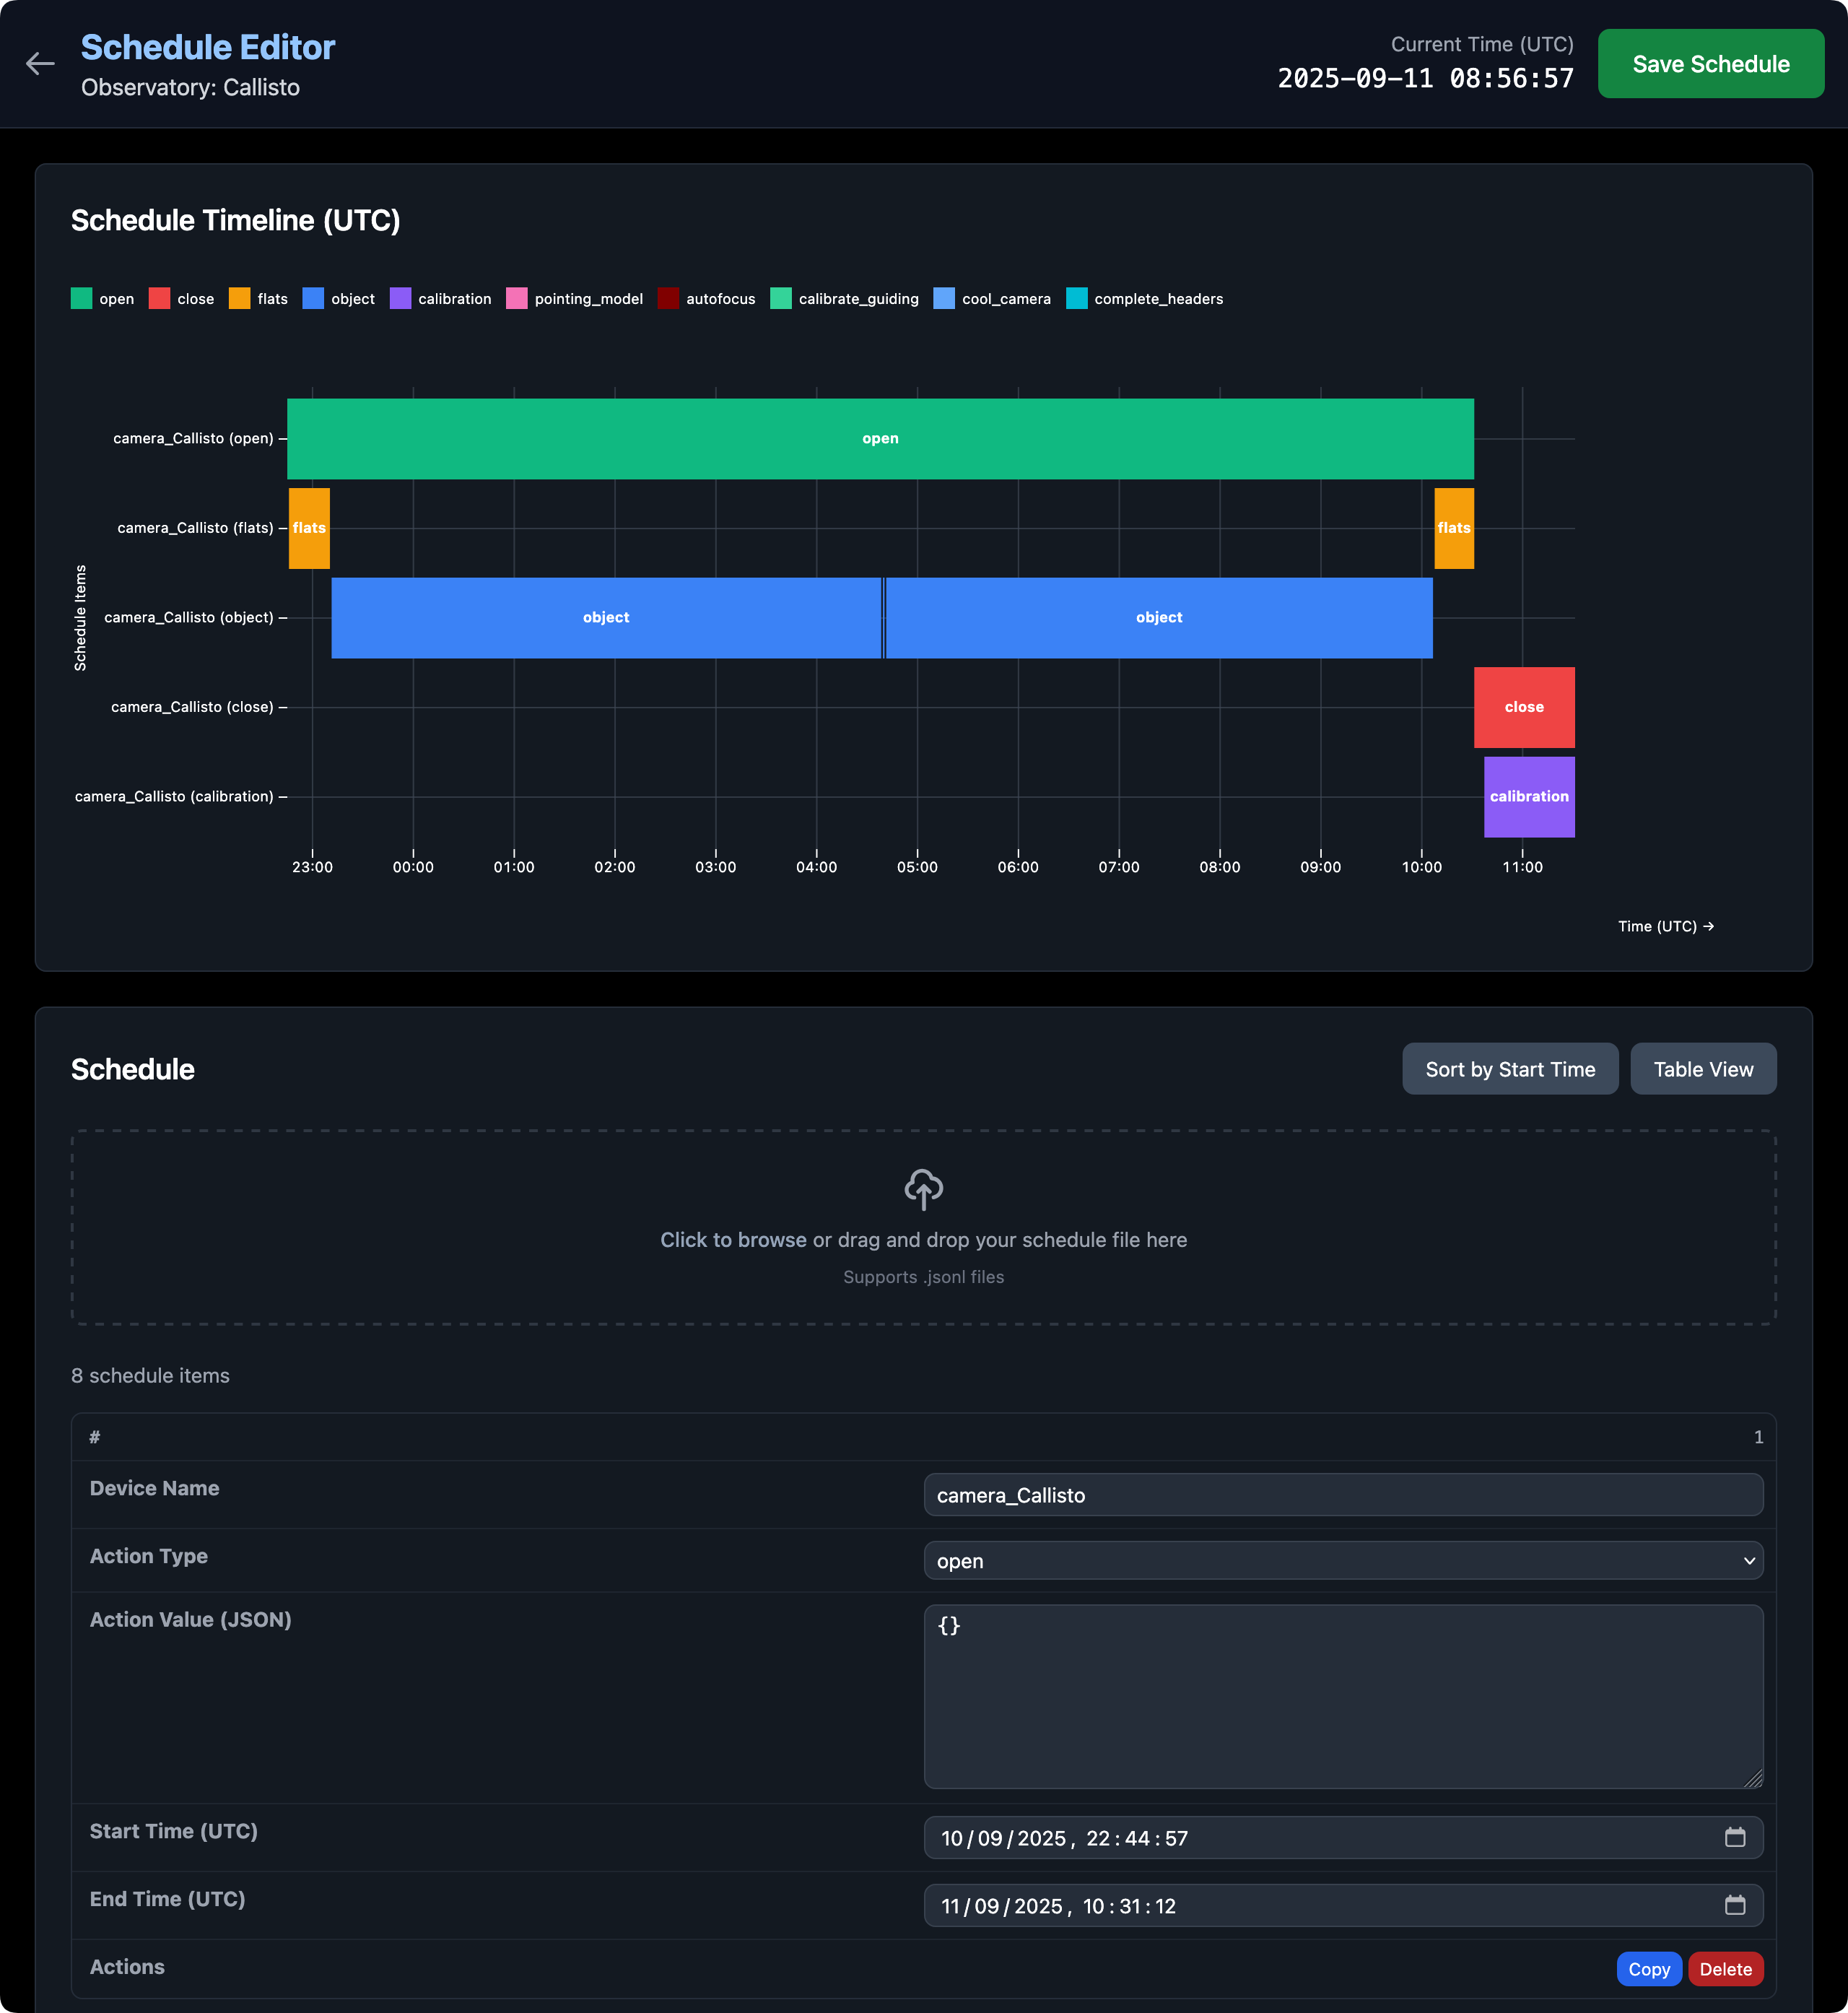Select the red close bar on timeline
The height and width of the screenshot is (2013, 1848).
pyautogui.click(x=1523, y=707)
